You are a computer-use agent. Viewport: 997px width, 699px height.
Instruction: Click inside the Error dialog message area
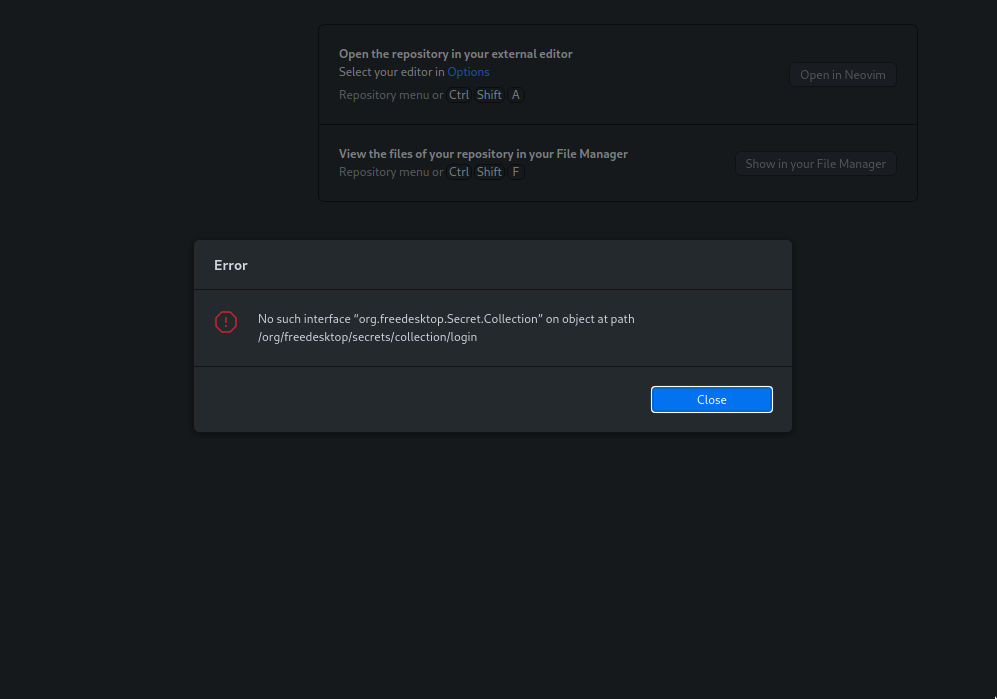(492, 328)
